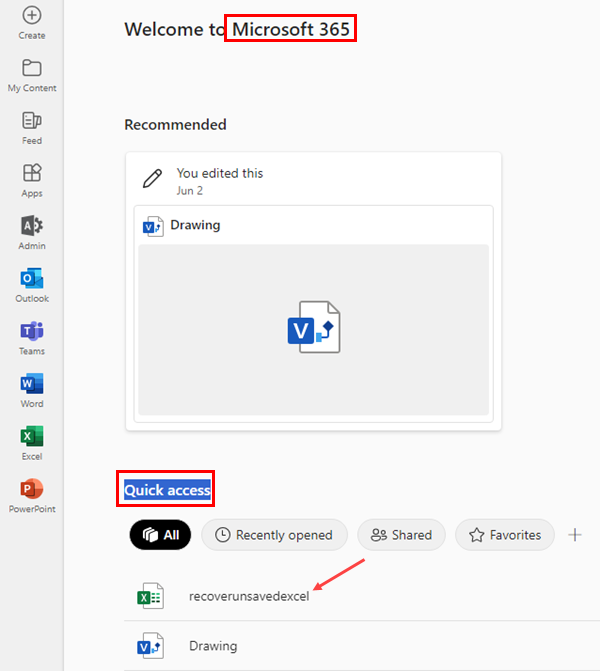Switch to the Favorites filter
Viewport: 600px width, 671px height.
(505, 535)
